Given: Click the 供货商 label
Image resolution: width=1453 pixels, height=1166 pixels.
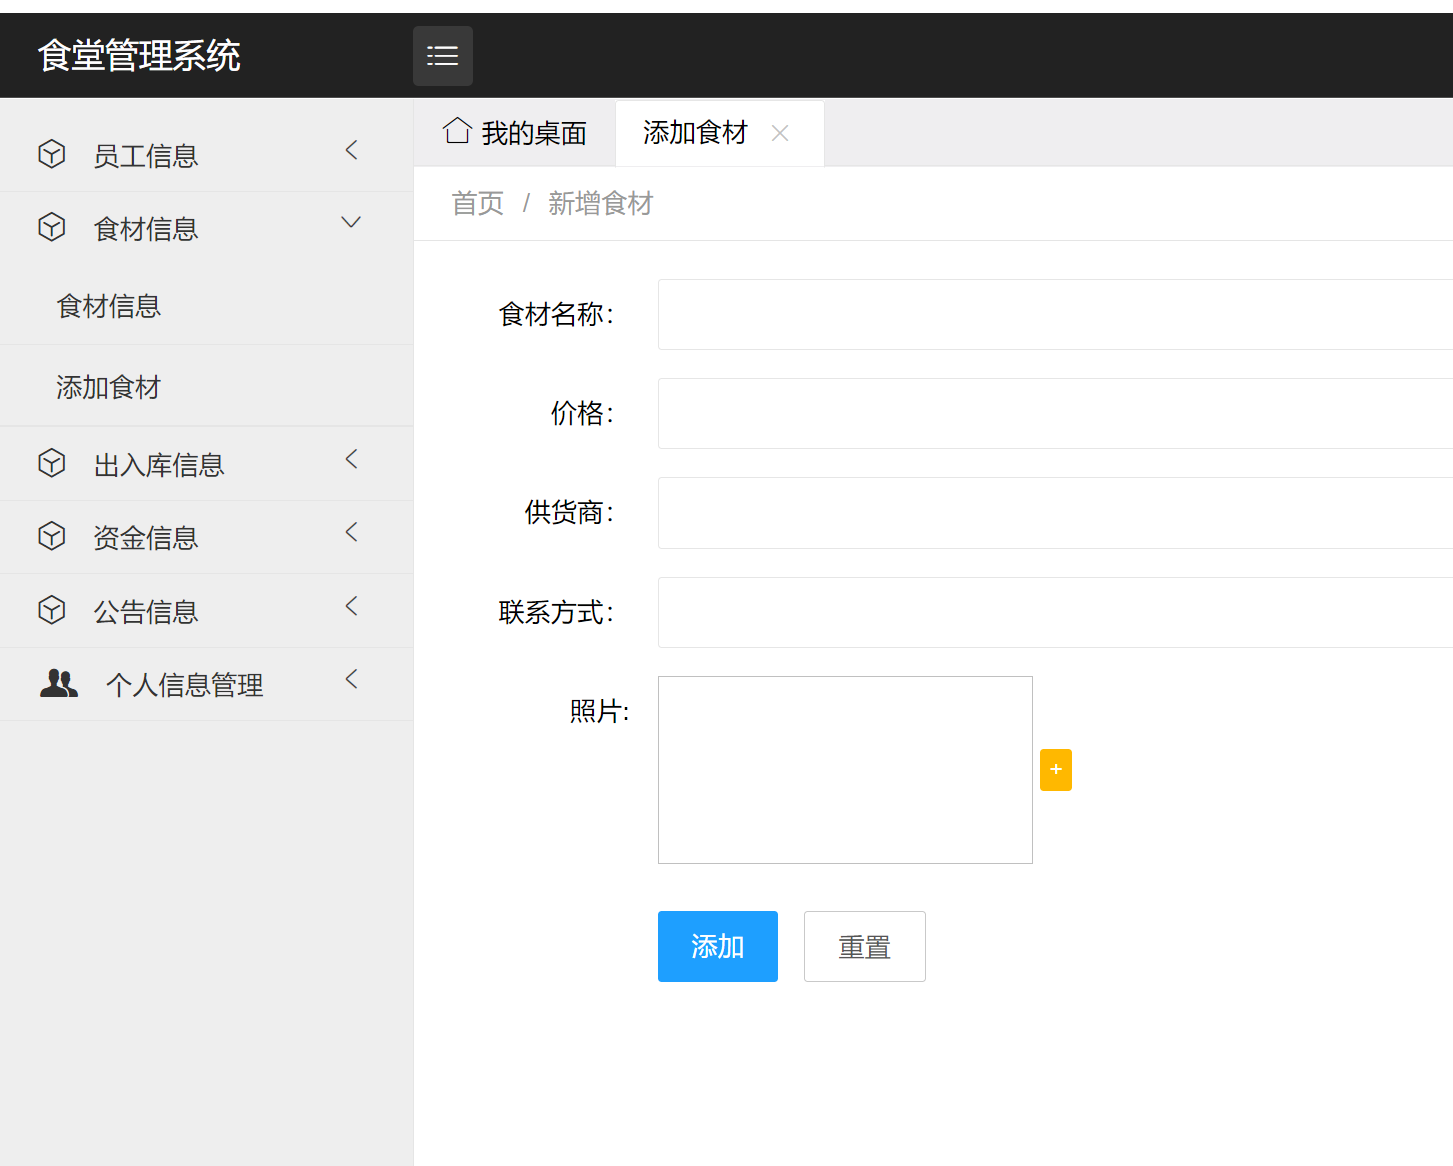Looking at the screenshot, I should point(569,512).
